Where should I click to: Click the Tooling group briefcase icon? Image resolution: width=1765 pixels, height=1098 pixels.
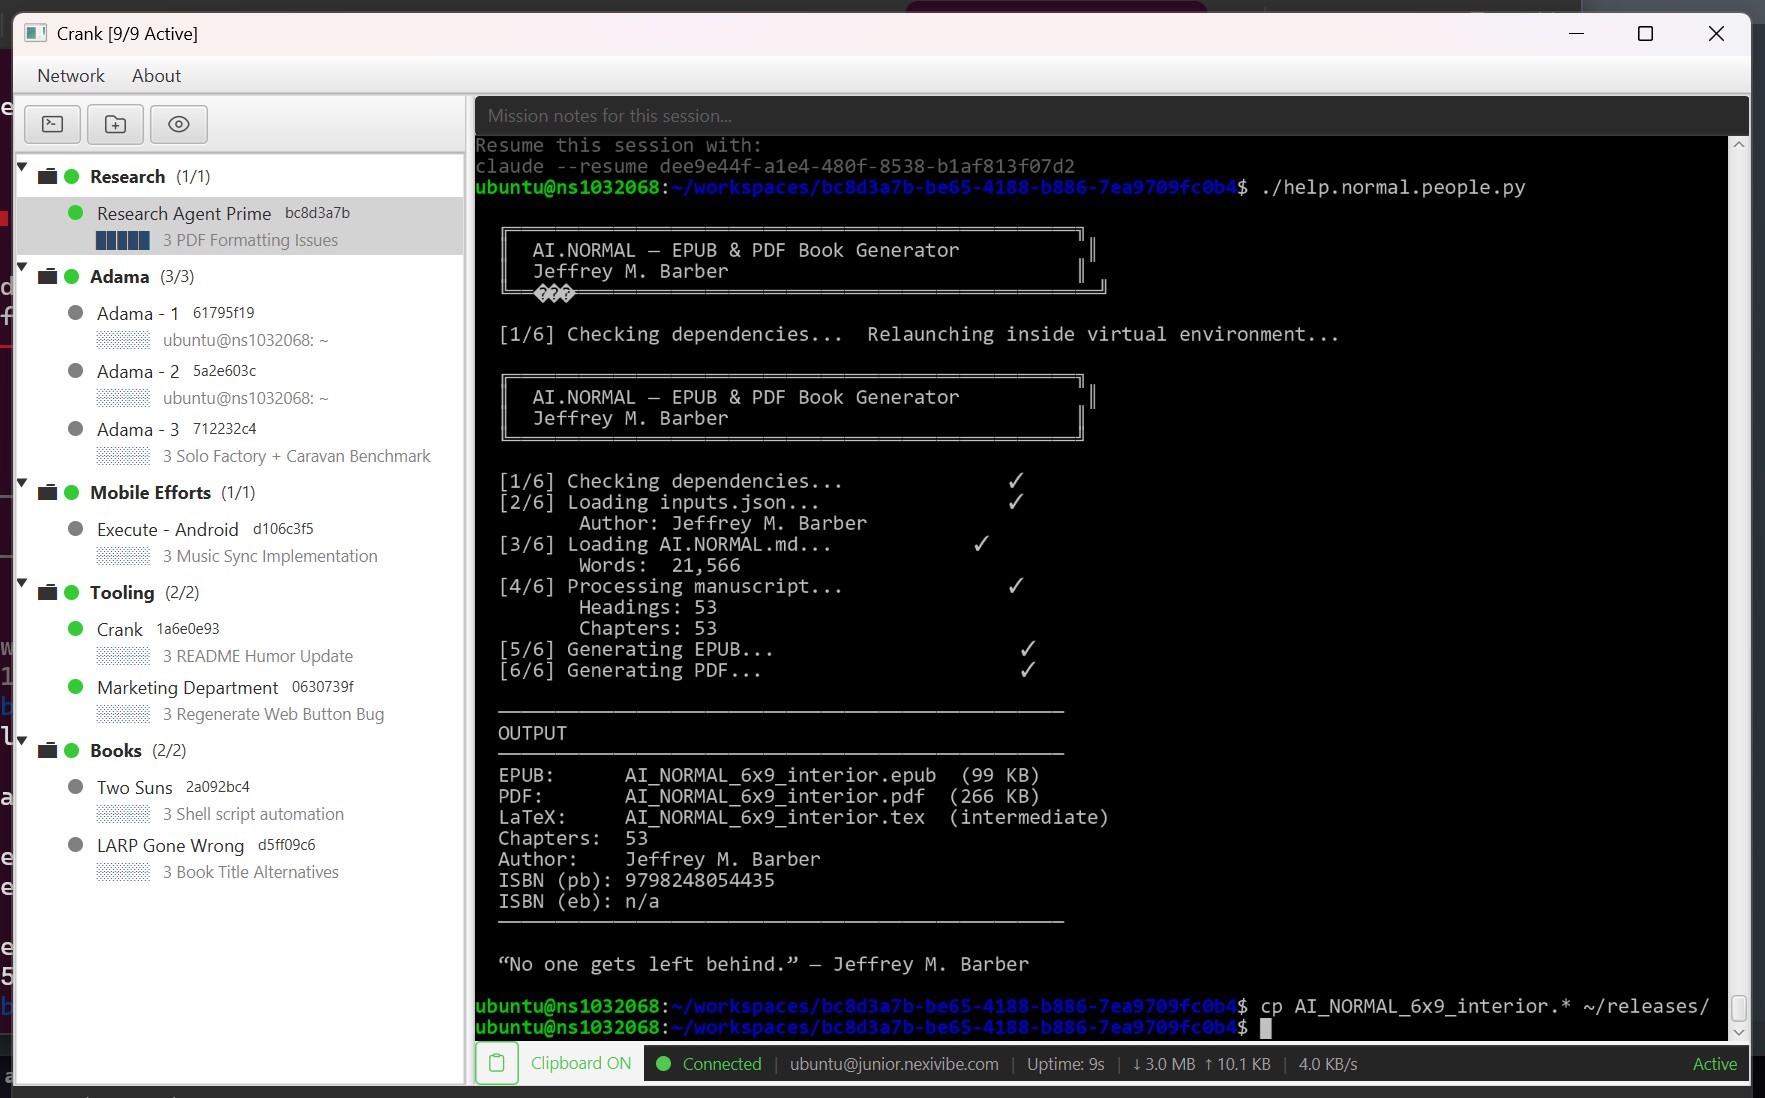click(x=46, y=592)
